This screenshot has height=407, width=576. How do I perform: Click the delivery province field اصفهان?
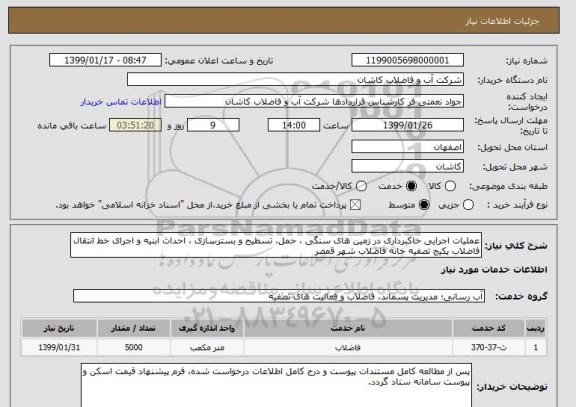click(x=407, y=147)
